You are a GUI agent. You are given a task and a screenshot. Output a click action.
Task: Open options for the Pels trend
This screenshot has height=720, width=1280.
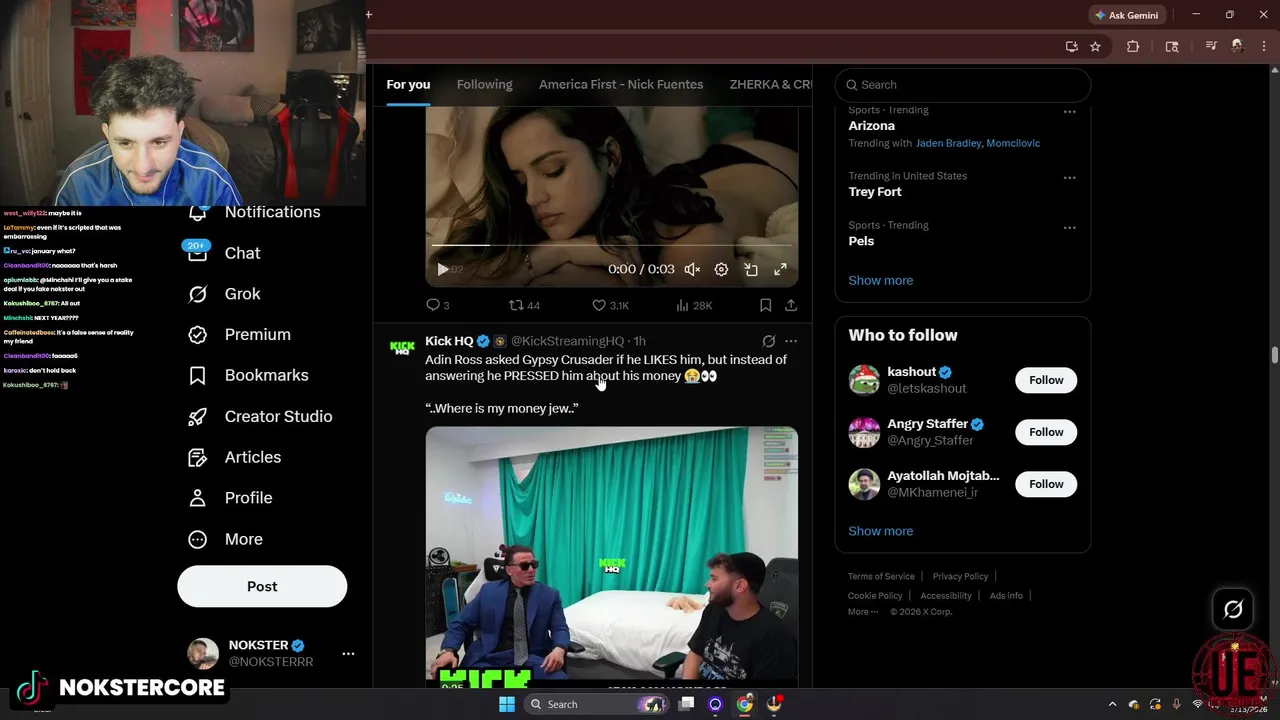pyautogui.click(x=1069, y=228)
